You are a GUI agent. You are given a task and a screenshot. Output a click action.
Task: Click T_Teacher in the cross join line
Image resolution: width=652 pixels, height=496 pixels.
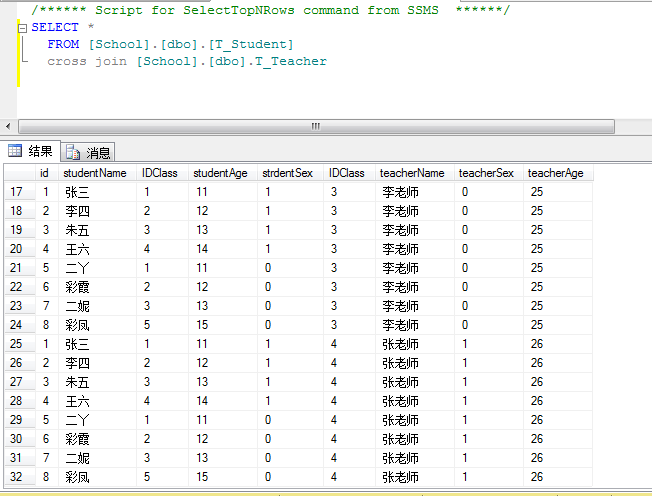[291, 61]
